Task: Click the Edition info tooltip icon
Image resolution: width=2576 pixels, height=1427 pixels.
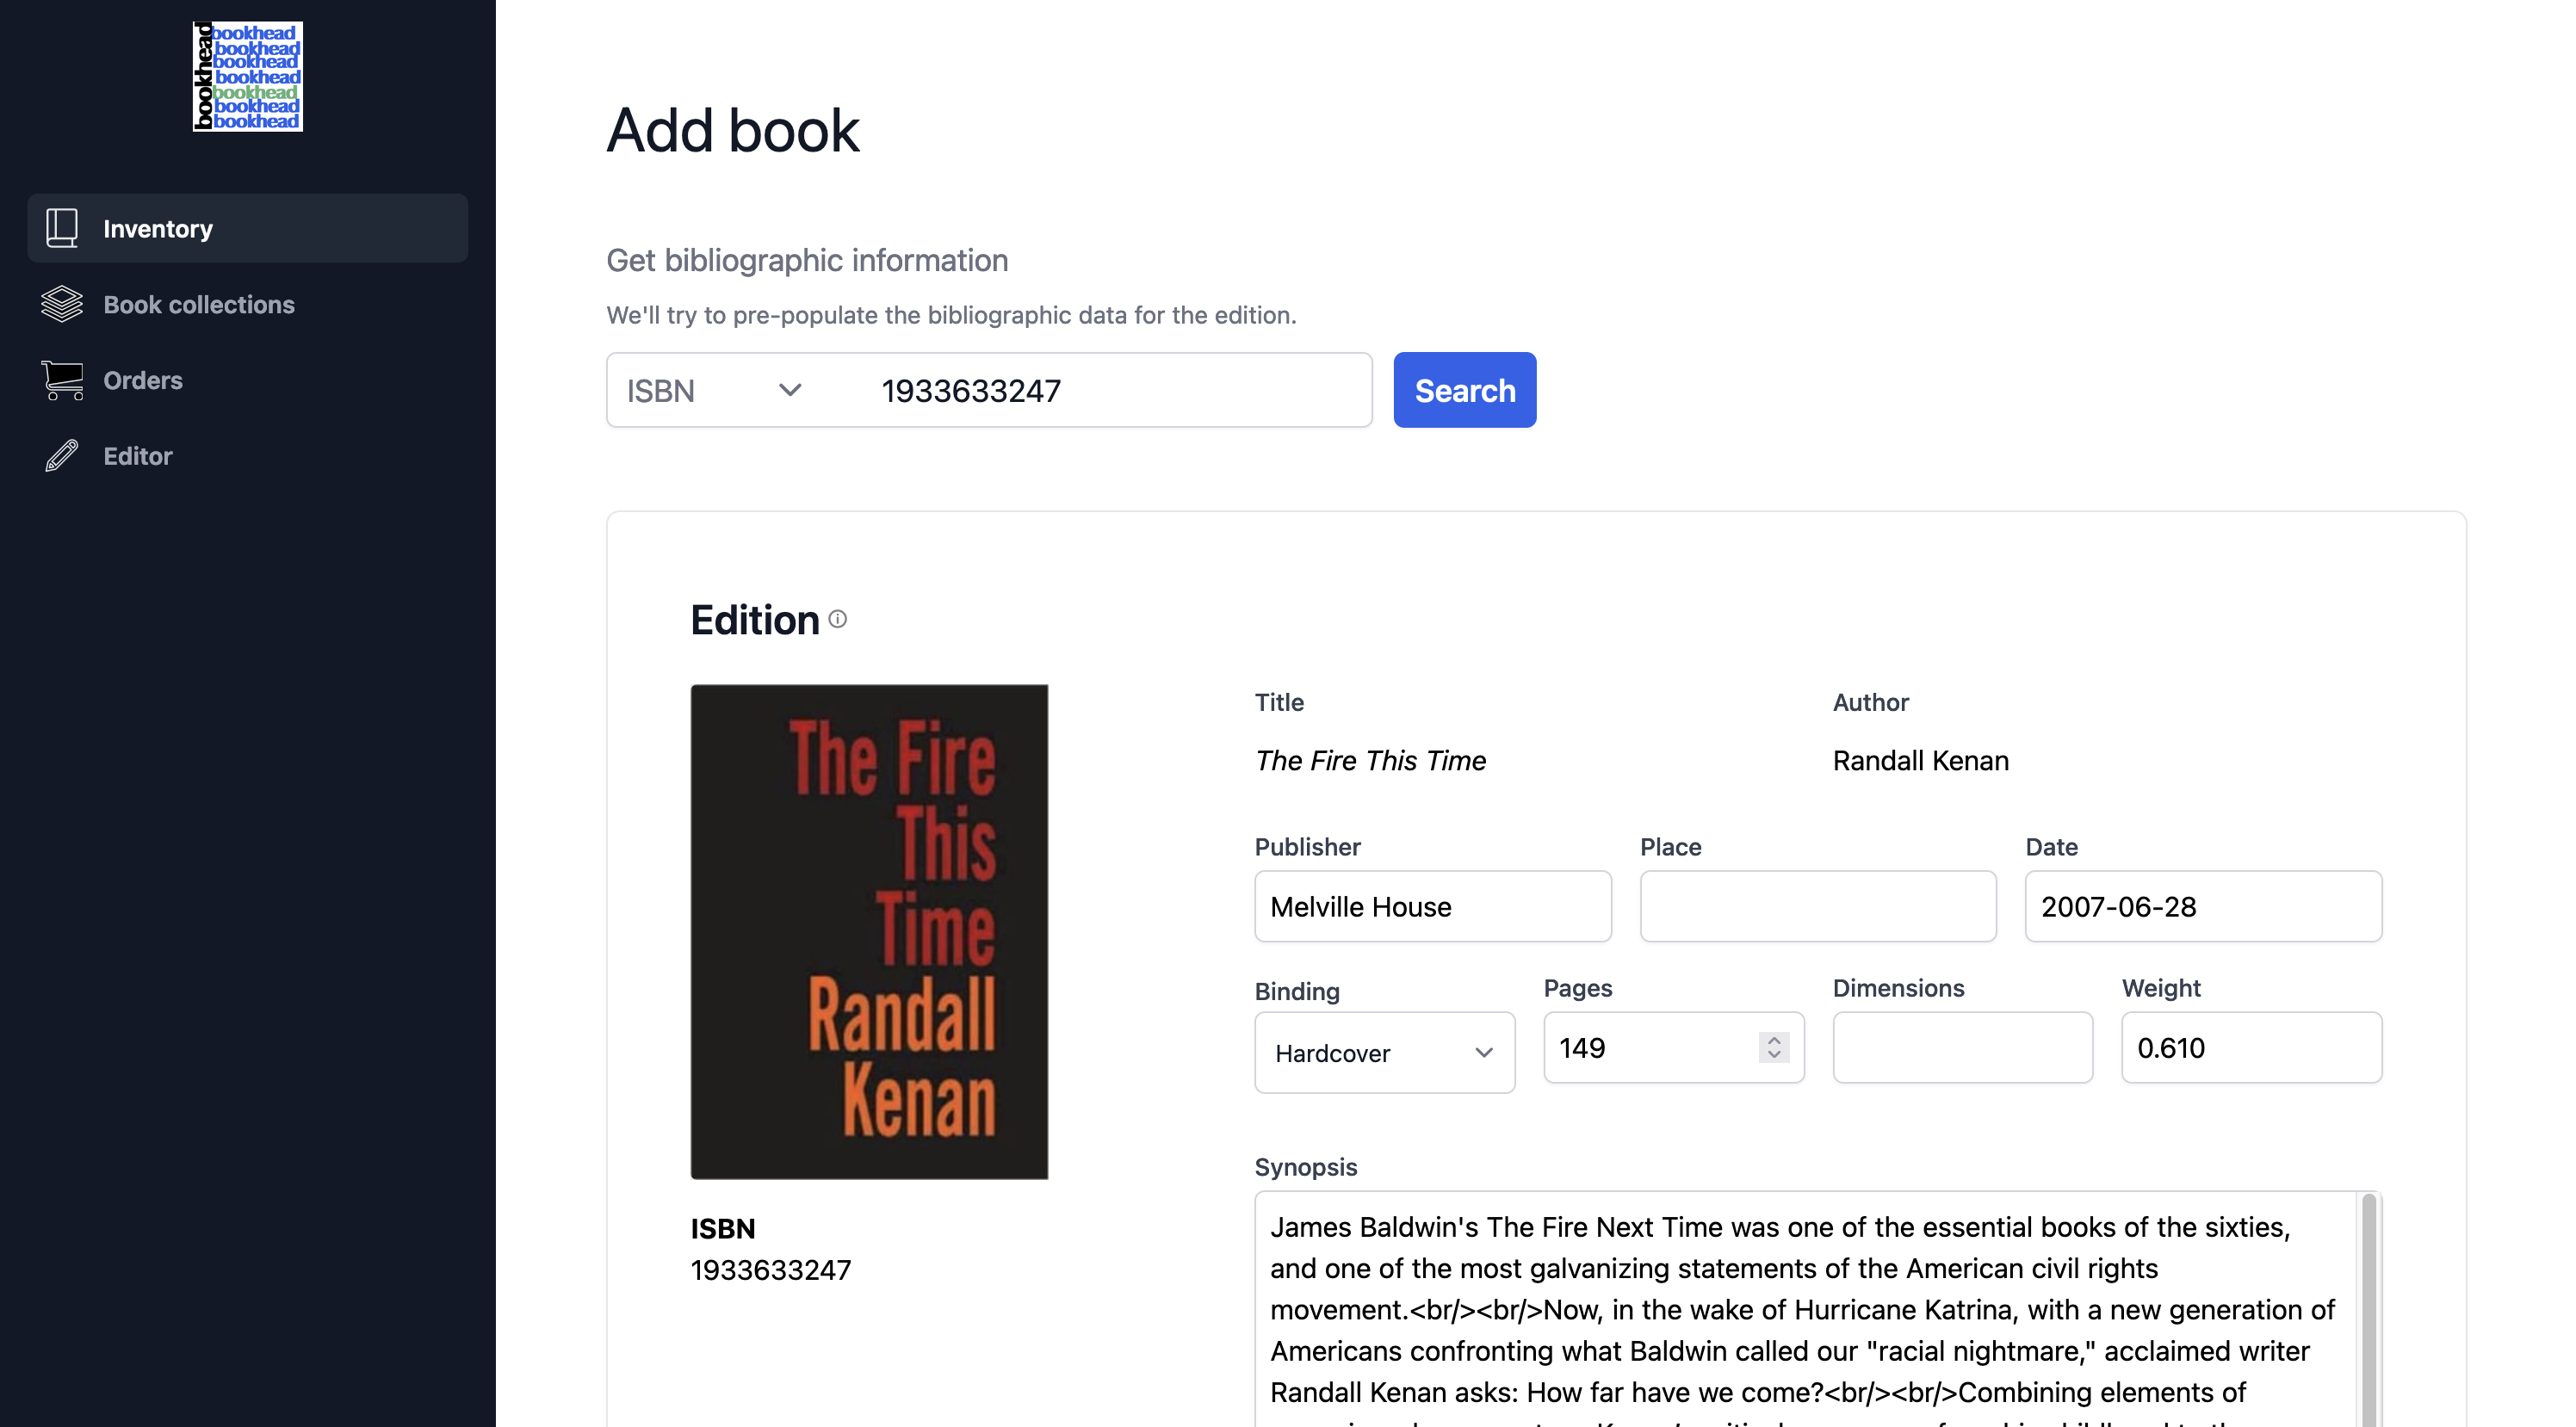Action: click(x=839, y=619)
